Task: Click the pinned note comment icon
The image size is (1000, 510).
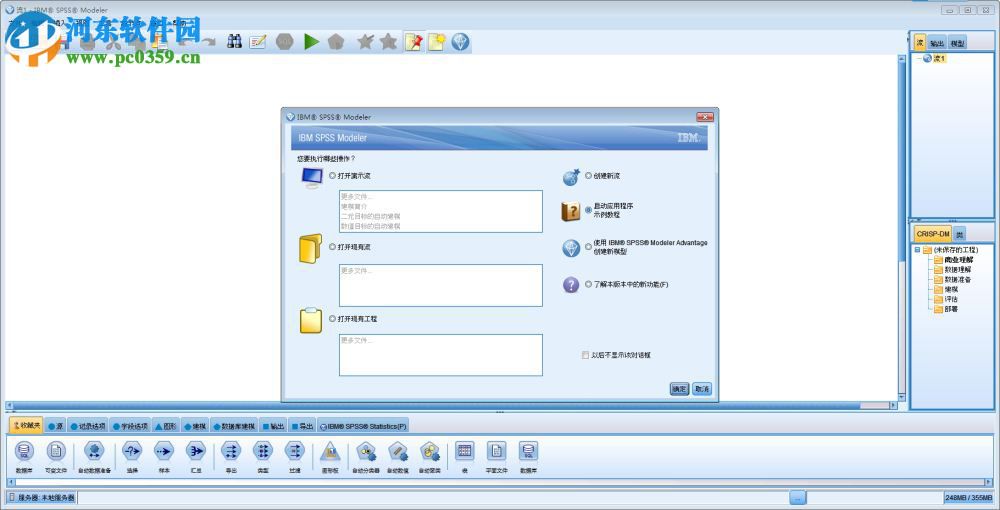Action: (413, 42)
